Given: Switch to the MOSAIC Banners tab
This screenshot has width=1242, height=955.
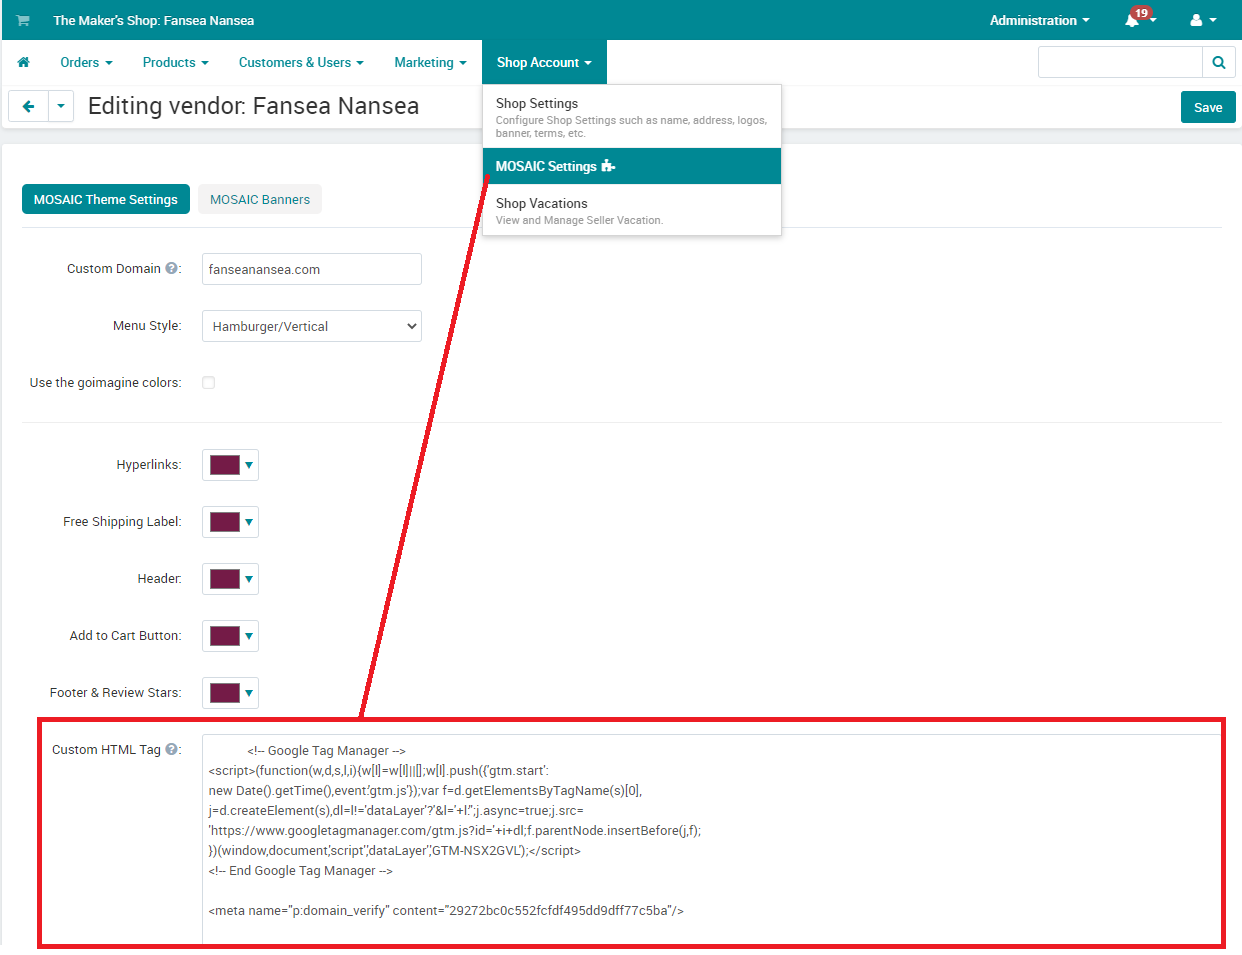Looking at the screenshot, I should point(259,199).
